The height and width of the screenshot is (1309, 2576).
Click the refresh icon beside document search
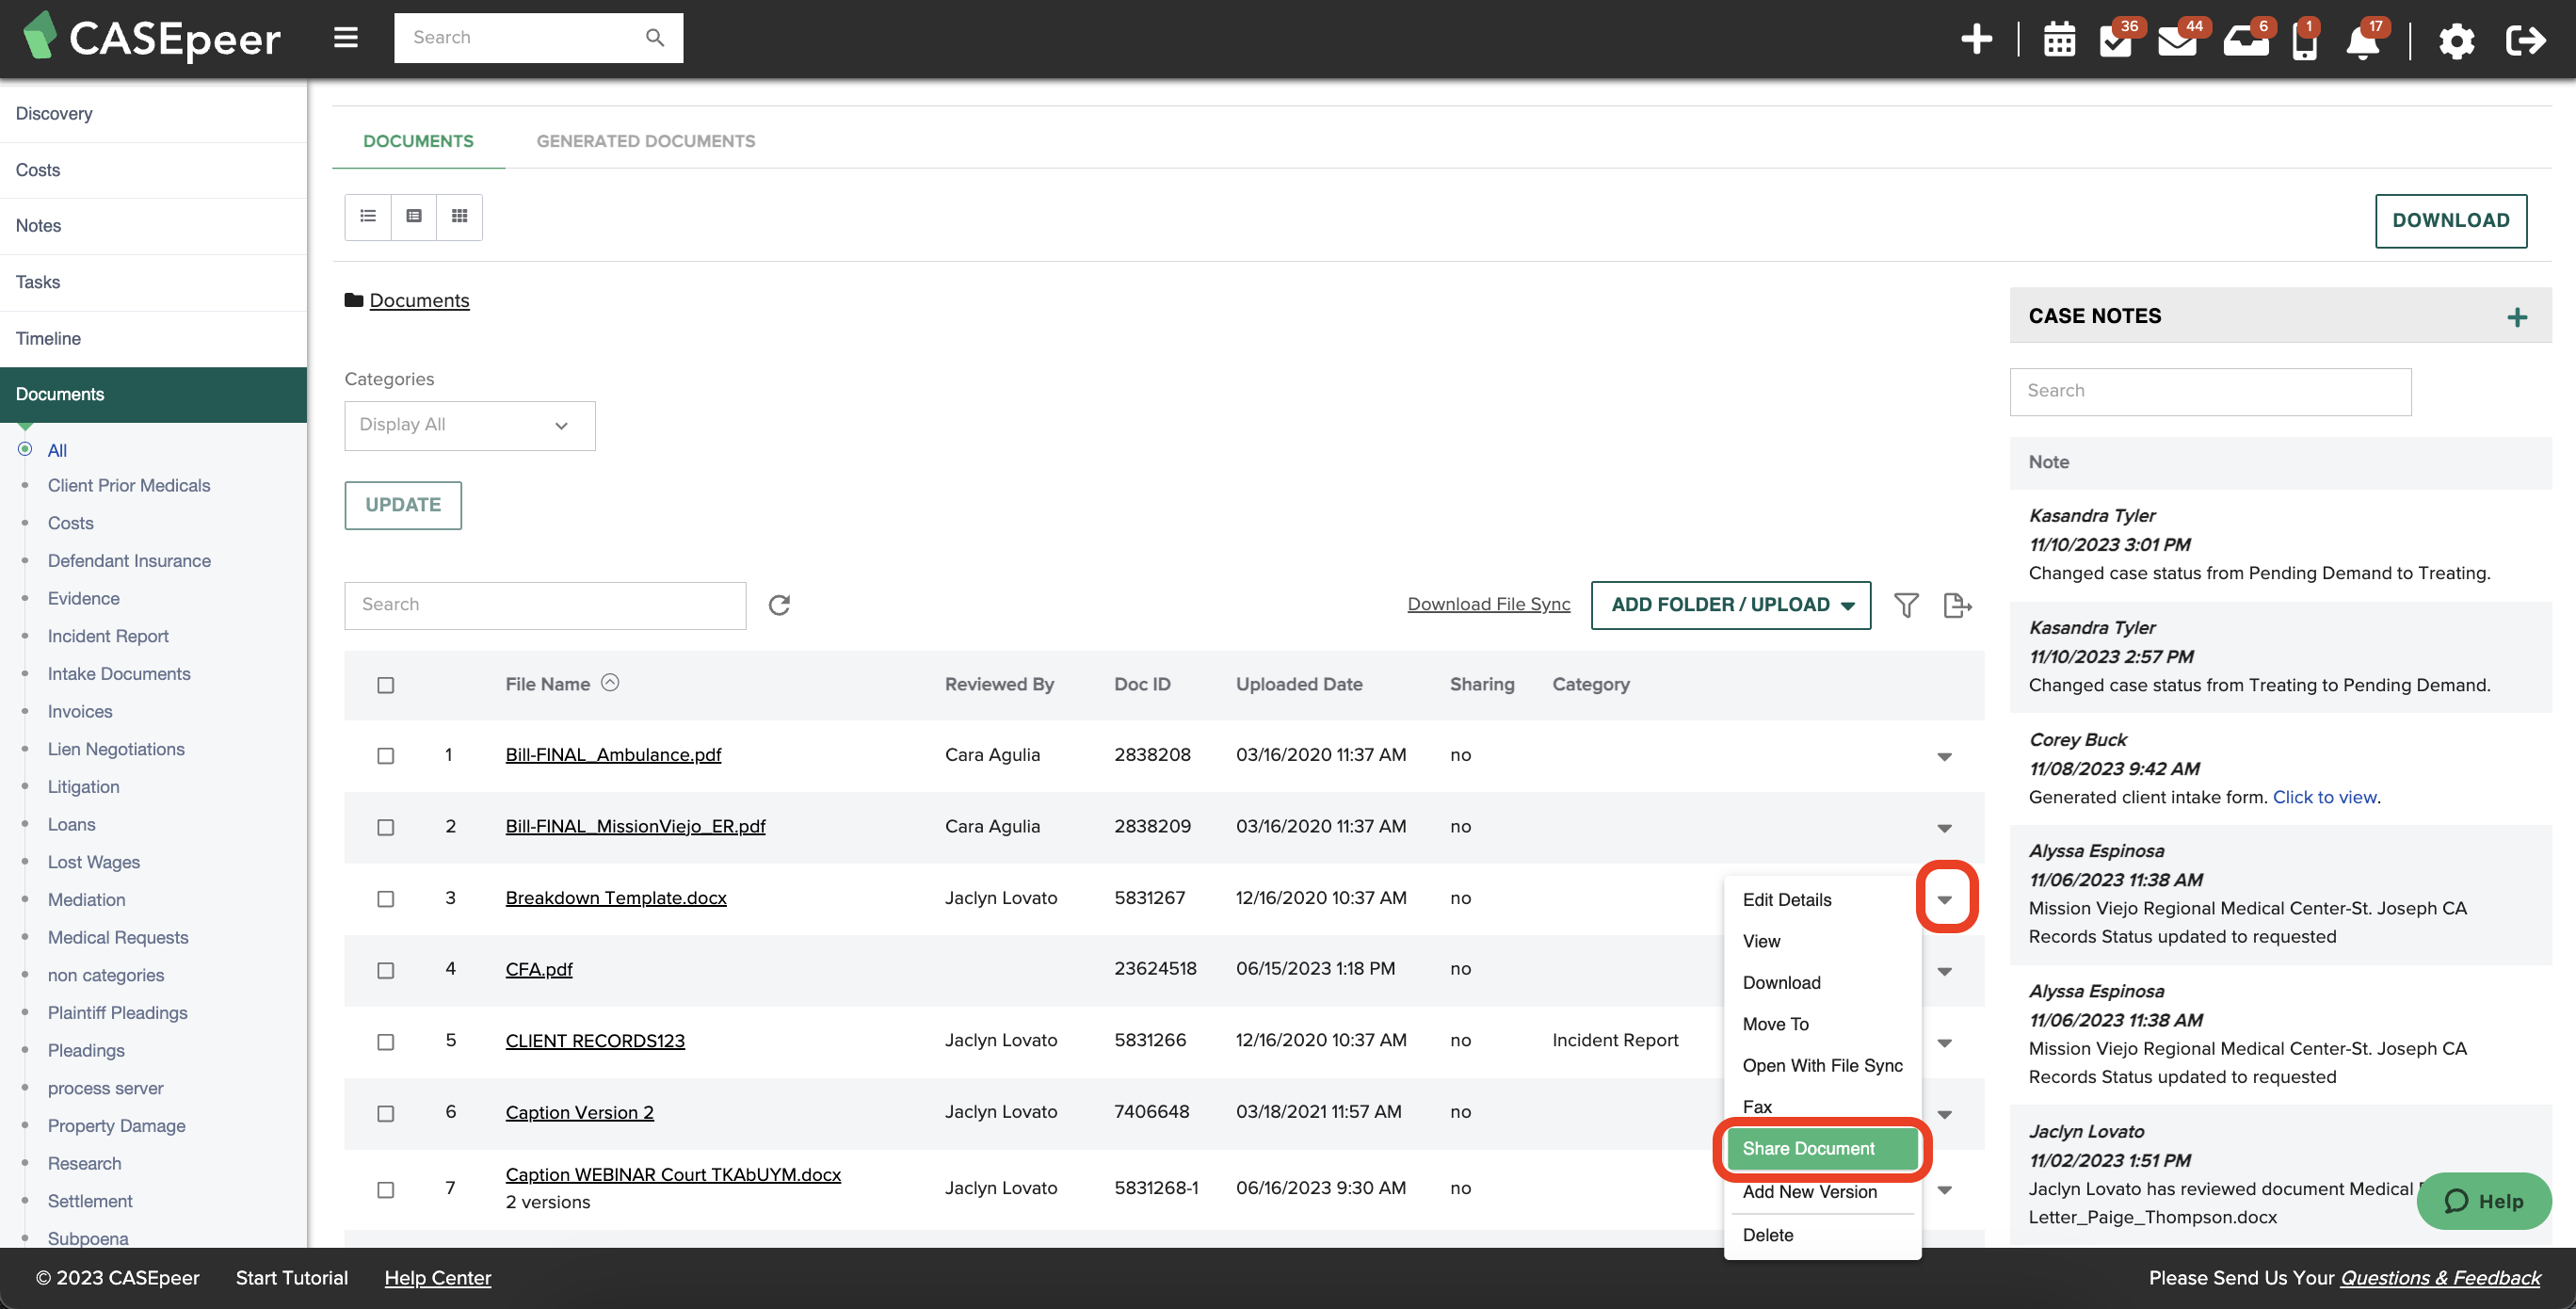[779, 605]
